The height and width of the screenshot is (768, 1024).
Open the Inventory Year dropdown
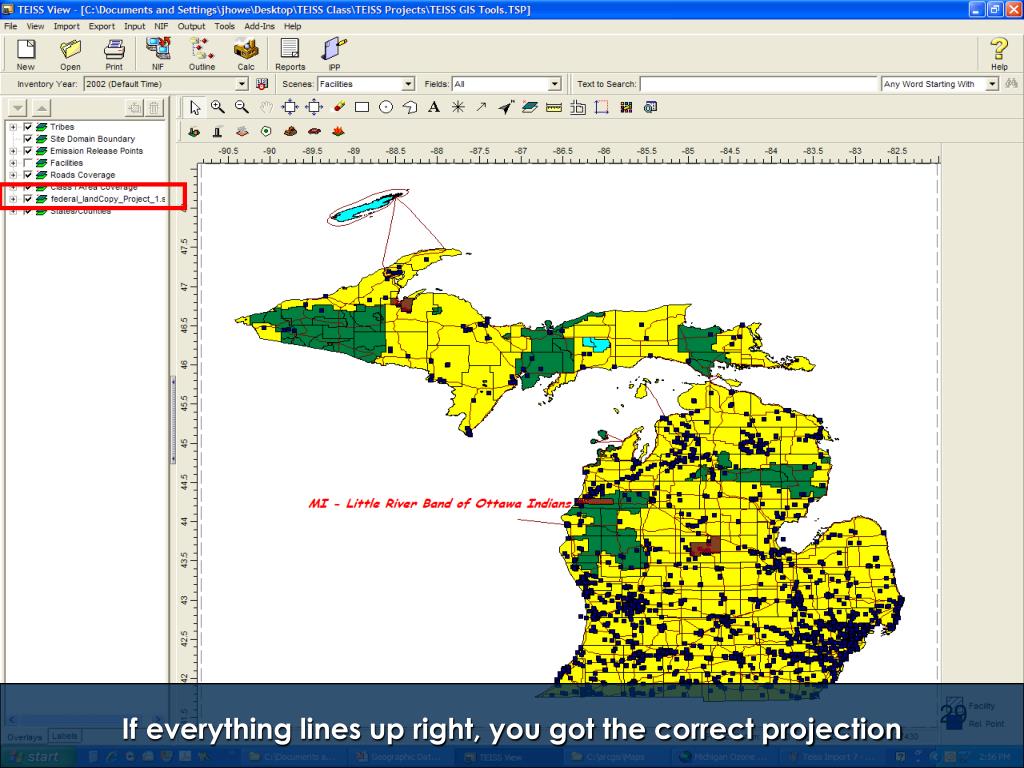242,84
